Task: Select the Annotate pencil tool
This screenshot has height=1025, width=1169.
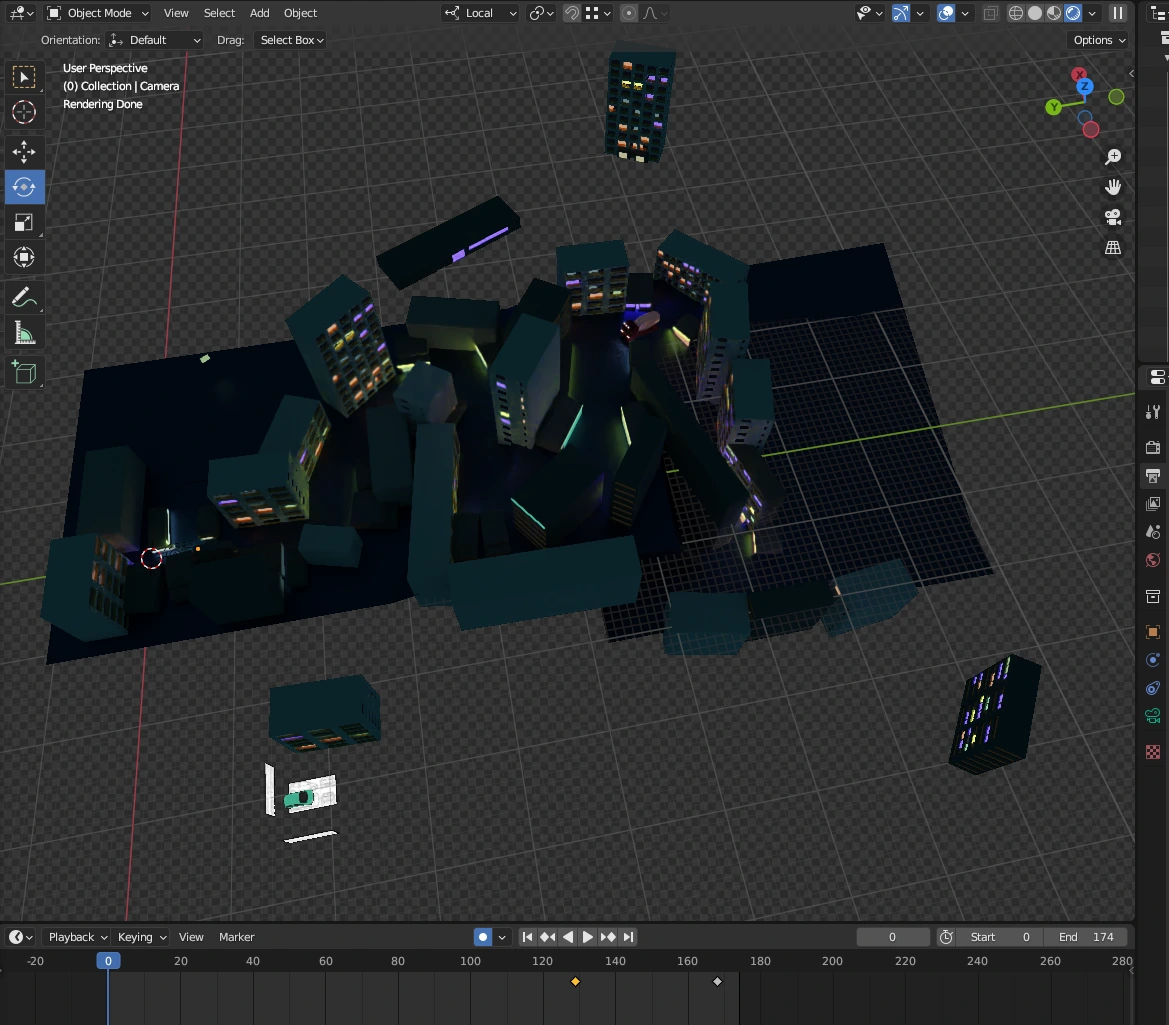Action: tap(24, 298)
